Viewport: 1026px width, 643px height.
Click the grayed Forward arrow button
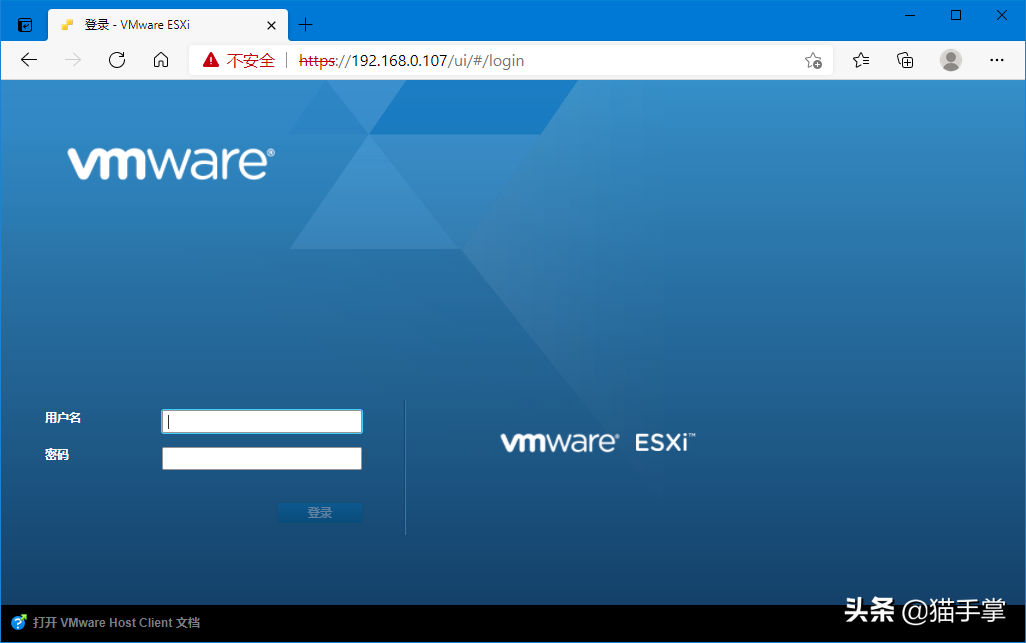tap(73, 60)
